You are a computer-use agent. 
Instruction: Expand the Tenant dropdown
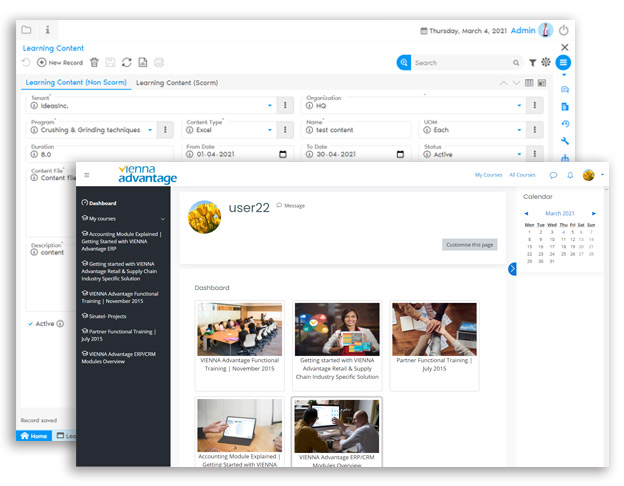pos(269,105)
